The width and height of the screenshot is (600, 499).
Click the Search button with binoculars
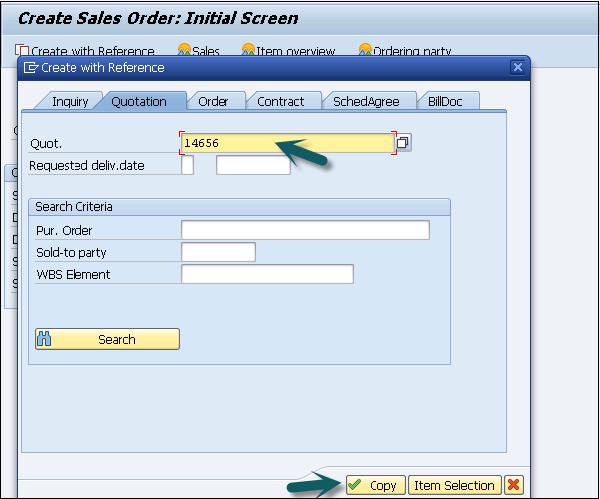107,339
